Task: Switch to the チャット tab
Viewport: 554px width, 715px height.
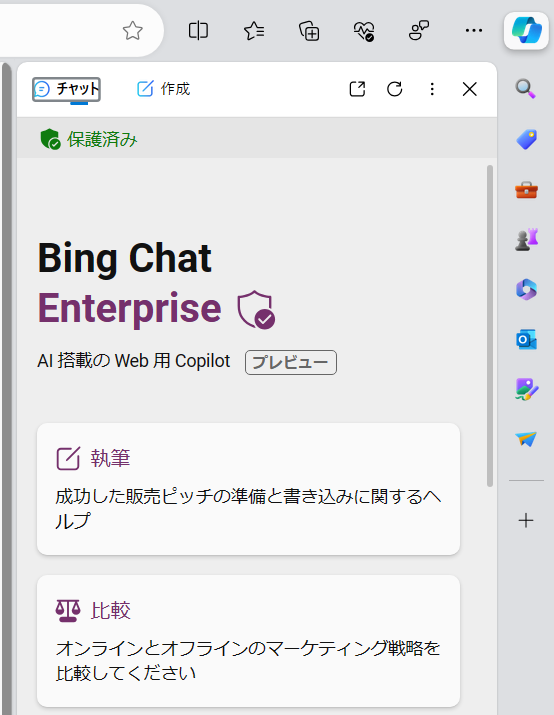Action: [67, 89]
